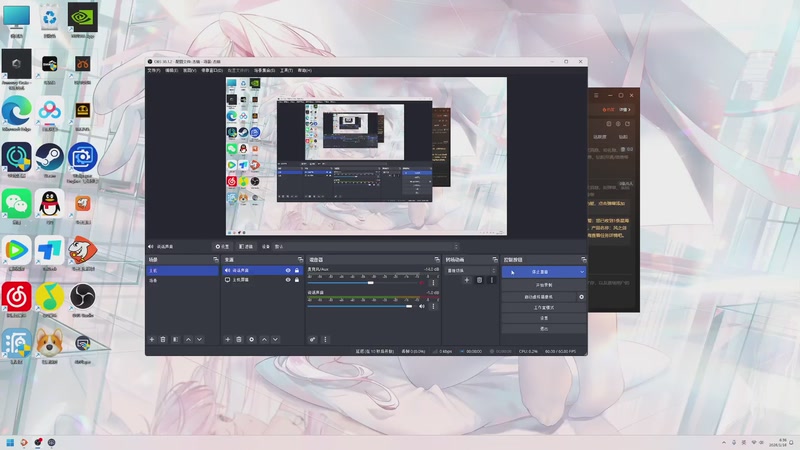This screenshot has height=450, width=800.
Task: Select second scene in Scenes list
Action: 183,281
